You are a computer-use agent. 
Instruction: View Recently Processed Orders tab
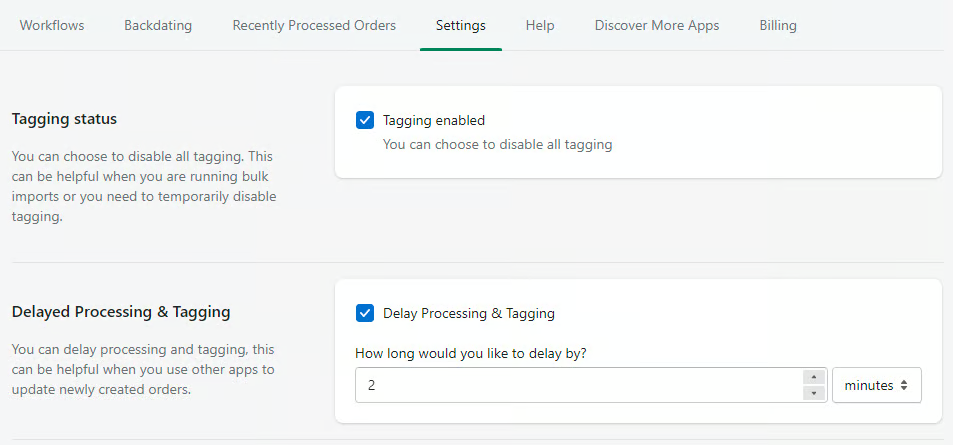[x=314, y=26]
